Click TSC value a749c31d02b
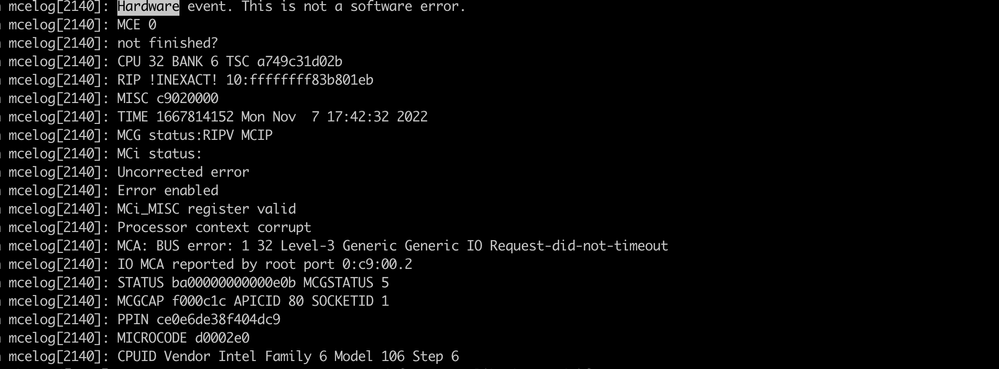Image resolution: width=999 pixels, height=369 pixels. [299, 62]
